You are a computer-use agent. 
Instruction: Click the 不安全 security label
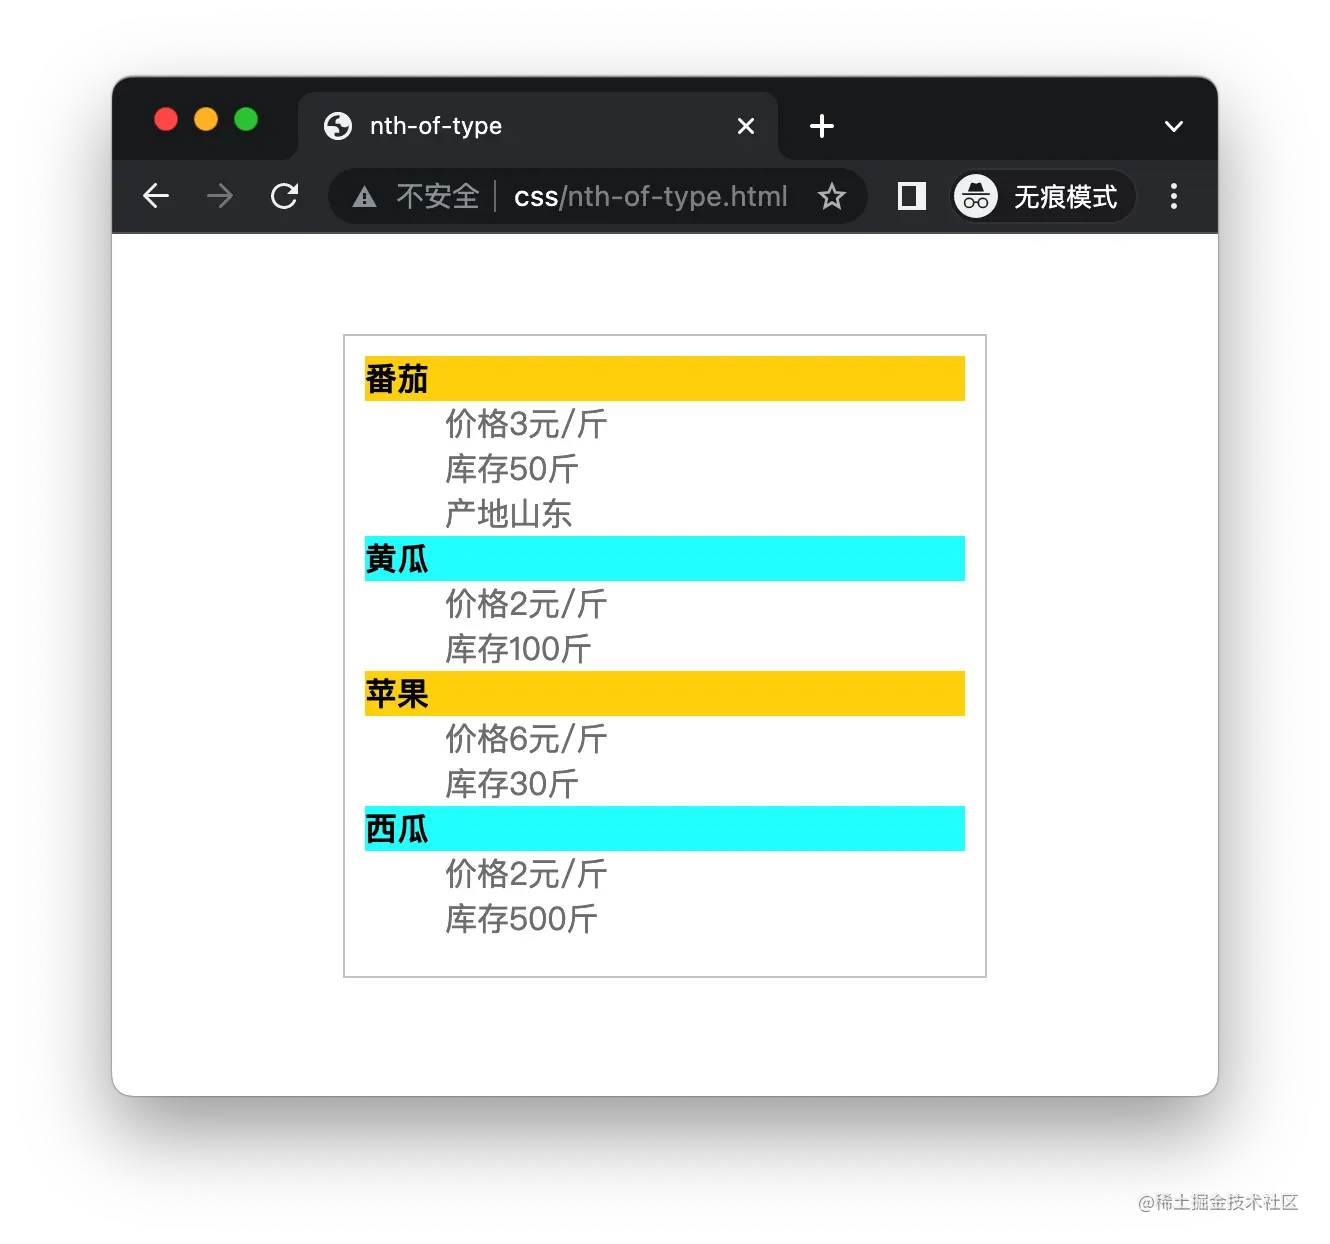438,197
